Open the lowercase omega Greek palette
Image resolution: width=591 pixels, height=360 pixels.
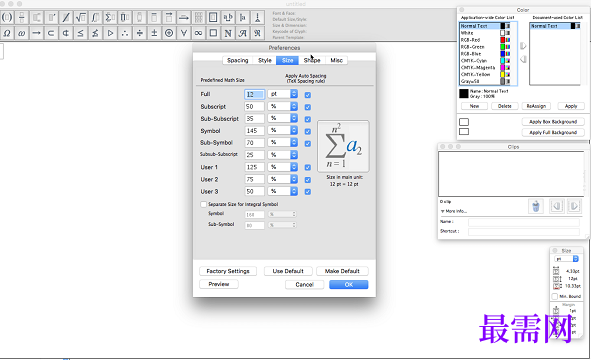click(x=22, y=33)
